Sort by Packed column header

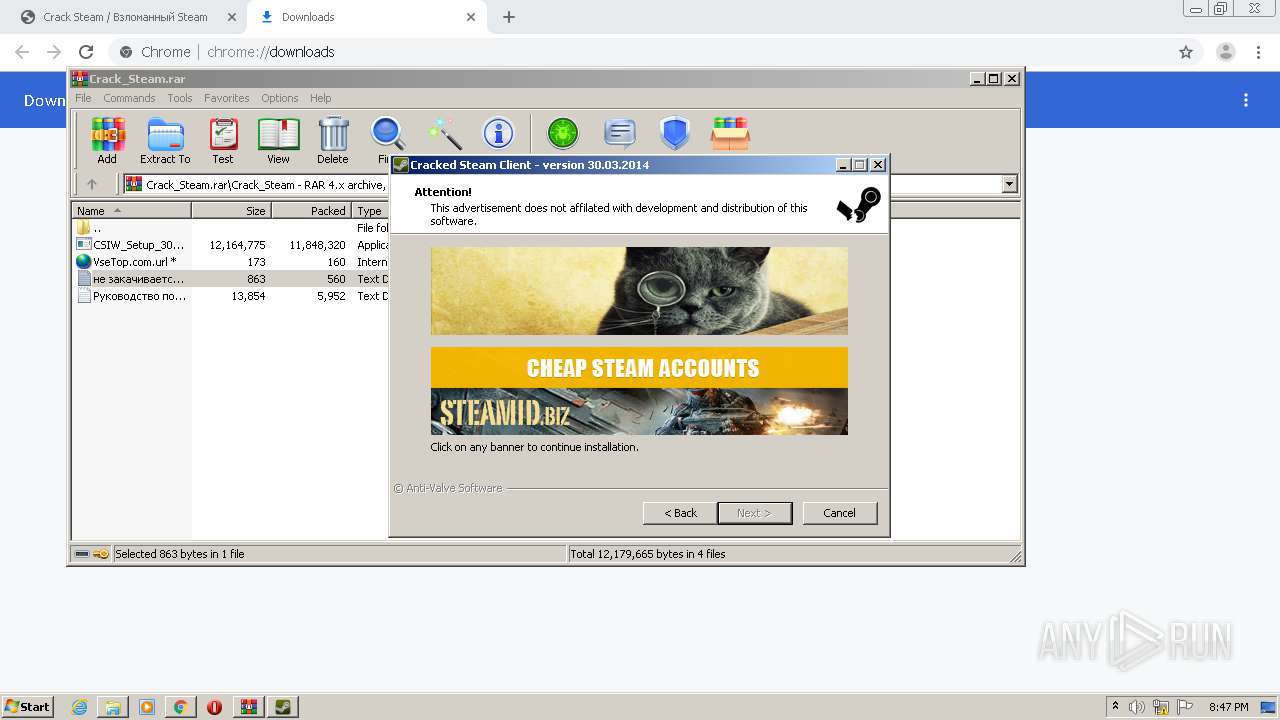click(311, 211)
